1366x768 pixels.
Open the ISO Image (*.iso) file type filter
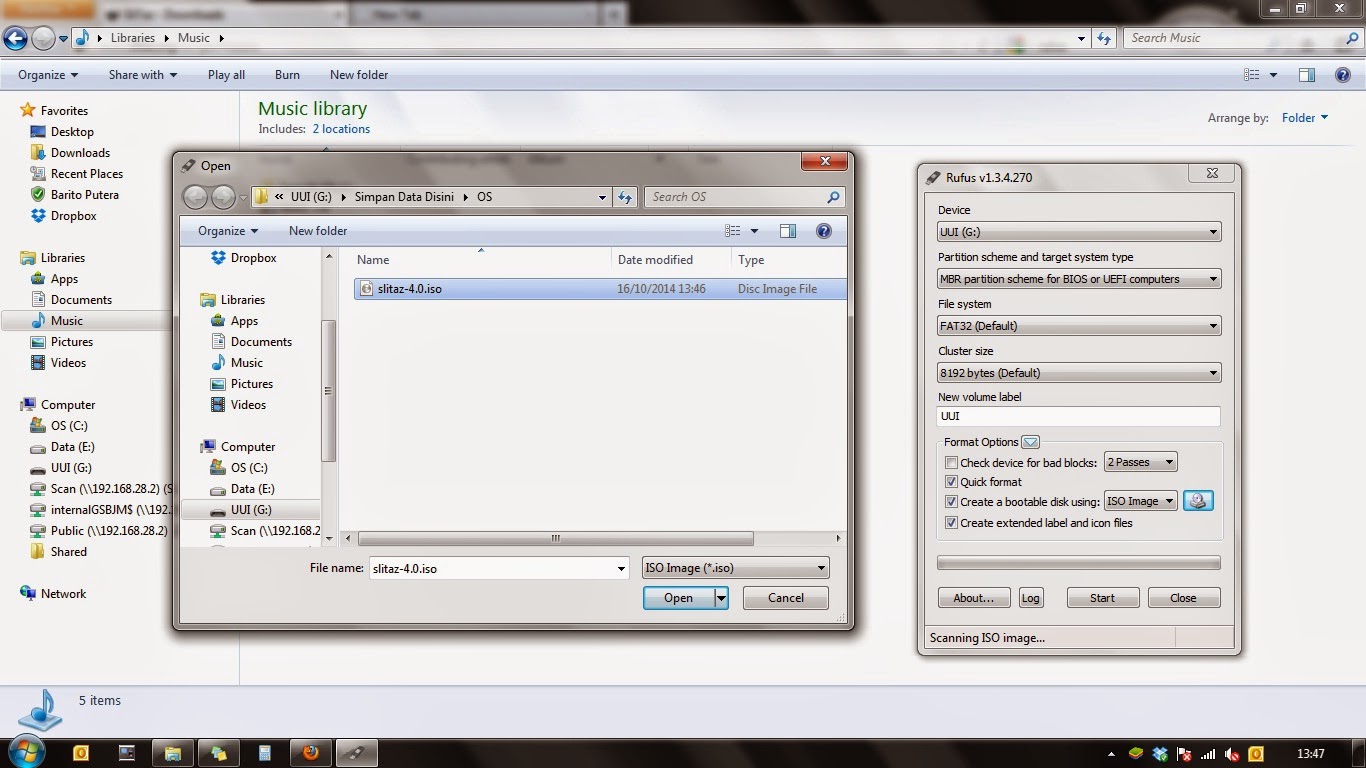pyautogui.click(x=735, y=568)
